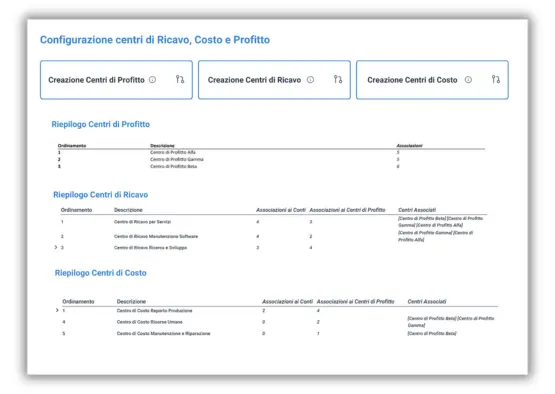
Task: Click Centro di Ricavo per Servizi description
Action: point(142,222)
